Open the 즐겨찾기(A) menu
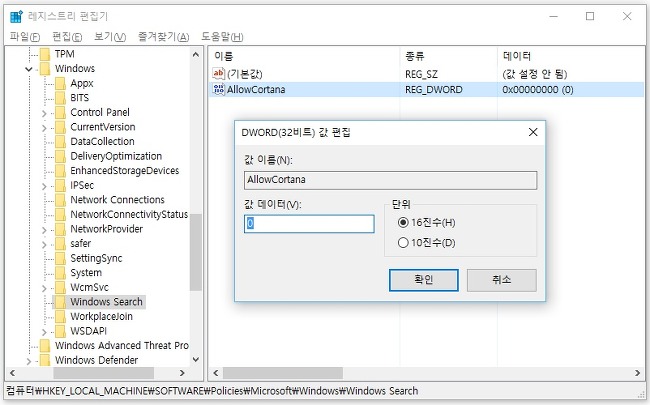 [x=163, y=36]
